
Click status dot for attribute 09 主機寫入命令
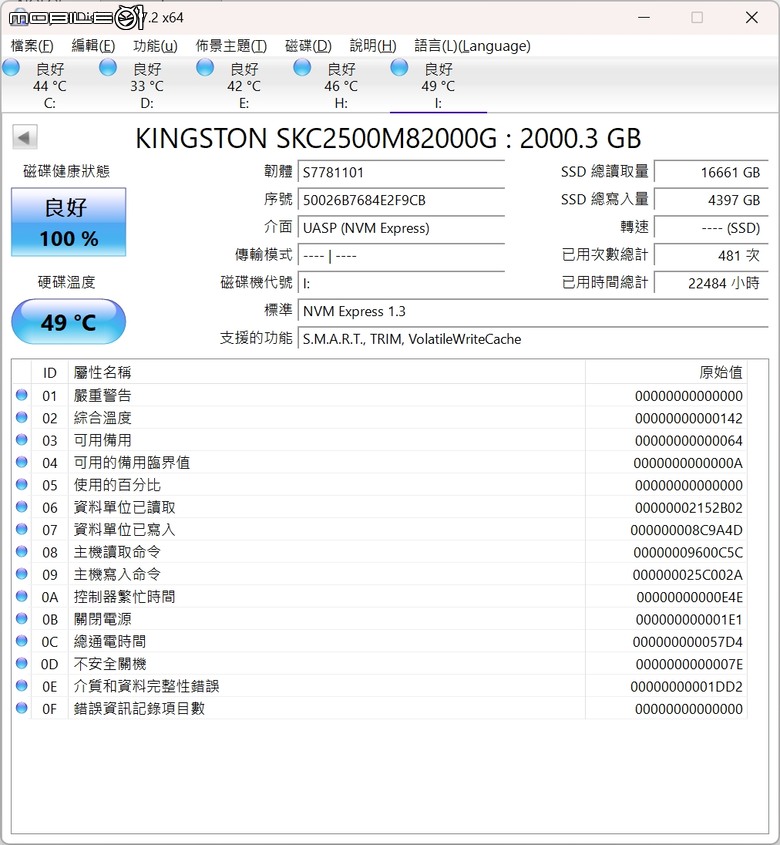click(22, 574)
